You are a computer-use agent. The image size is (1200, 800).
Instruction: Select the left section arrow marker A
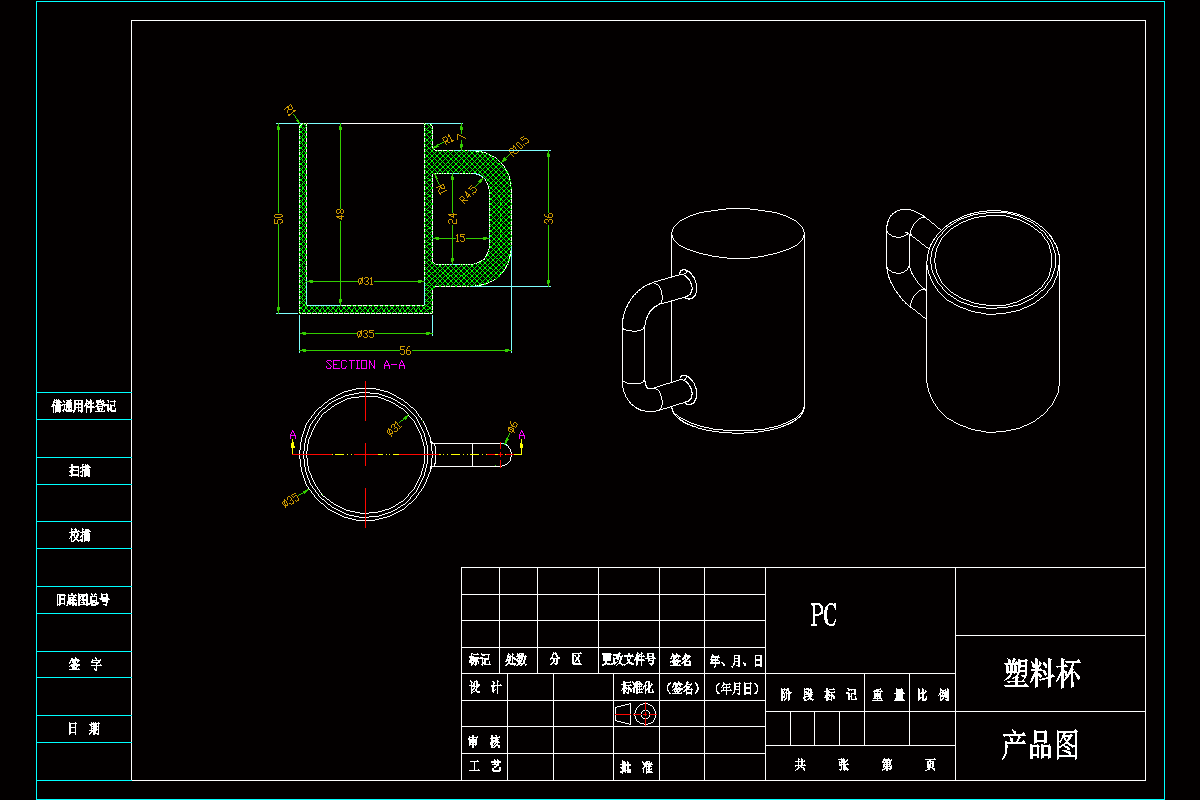click(292, 440)
